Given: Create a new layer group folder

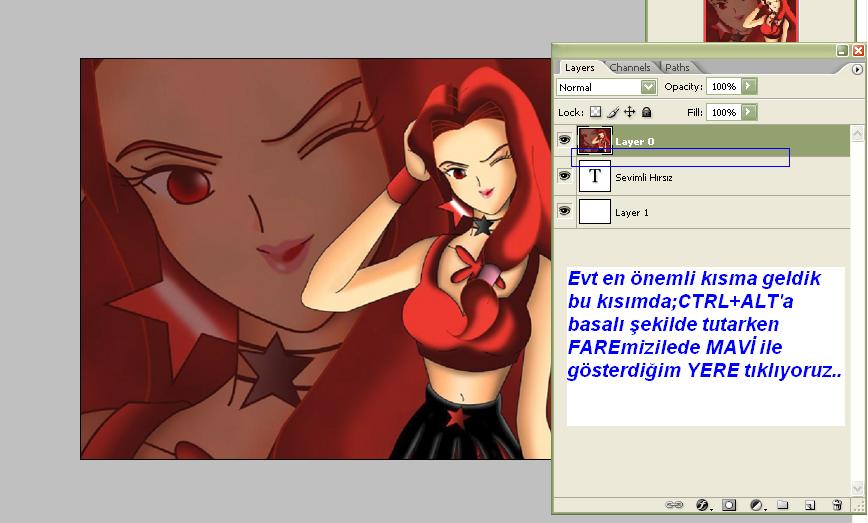Looking at the screenshot, I should coord(783,506).
